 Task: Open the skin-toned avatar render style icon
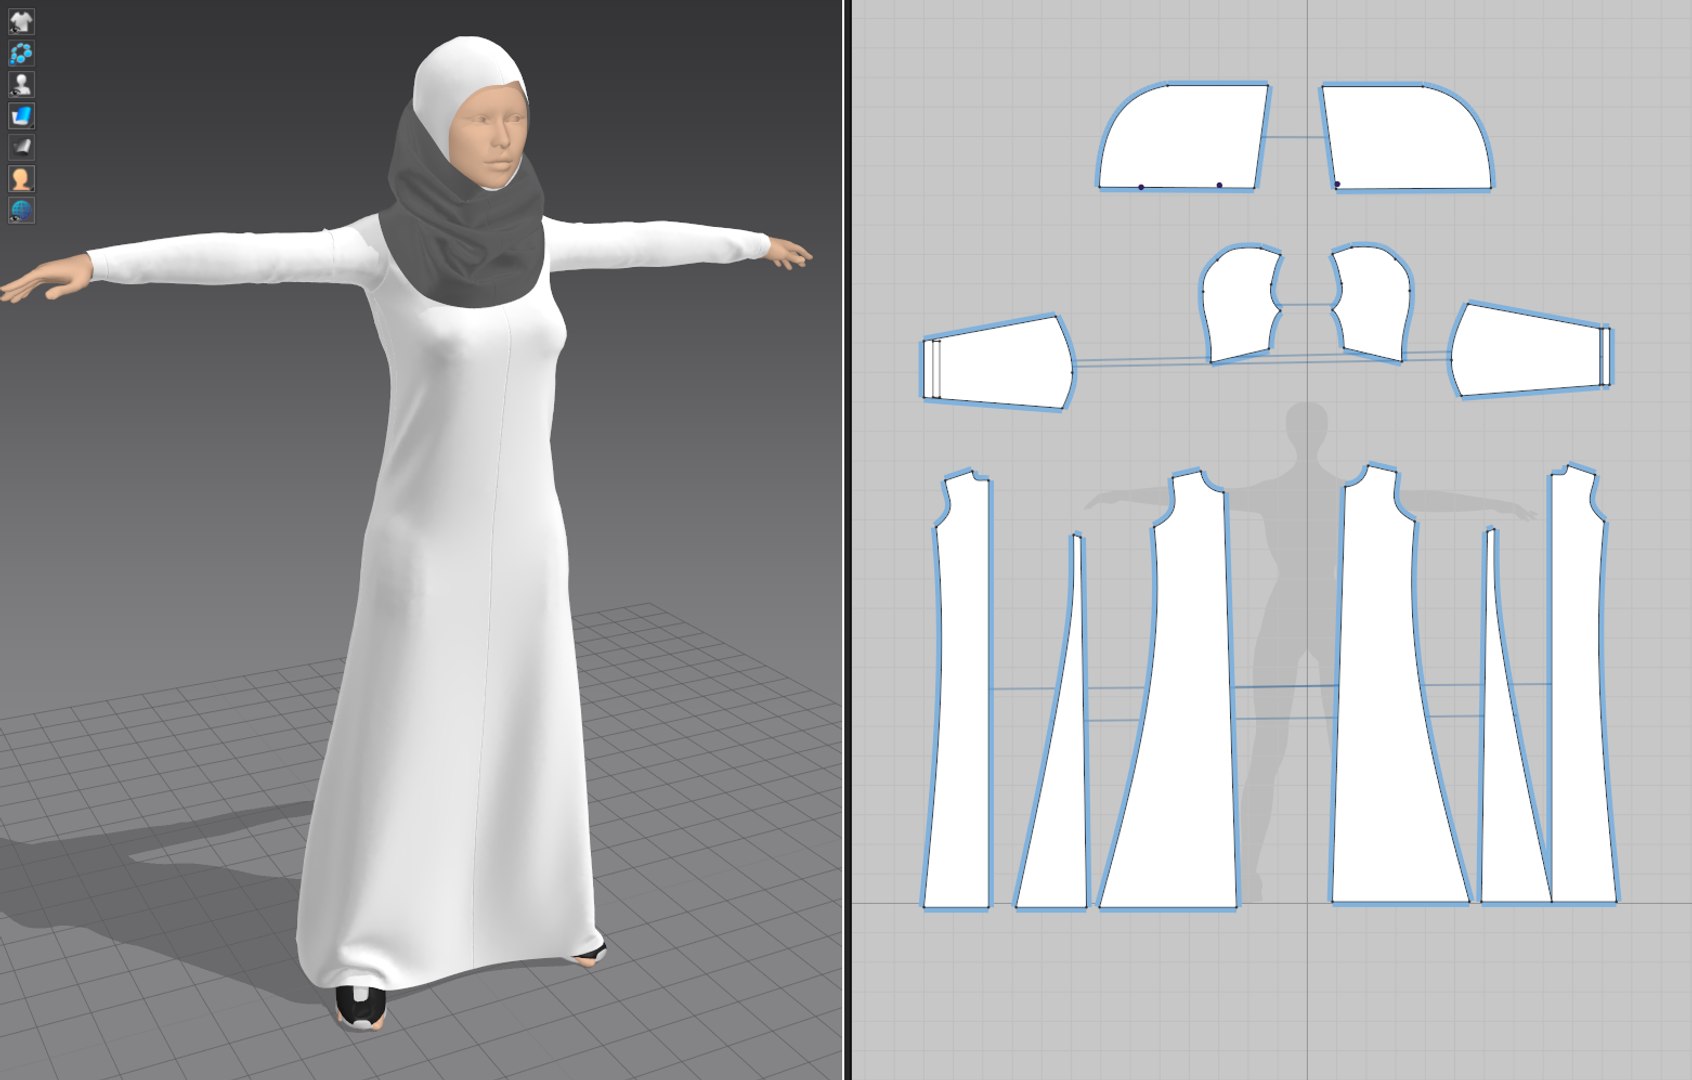point(21,179)
